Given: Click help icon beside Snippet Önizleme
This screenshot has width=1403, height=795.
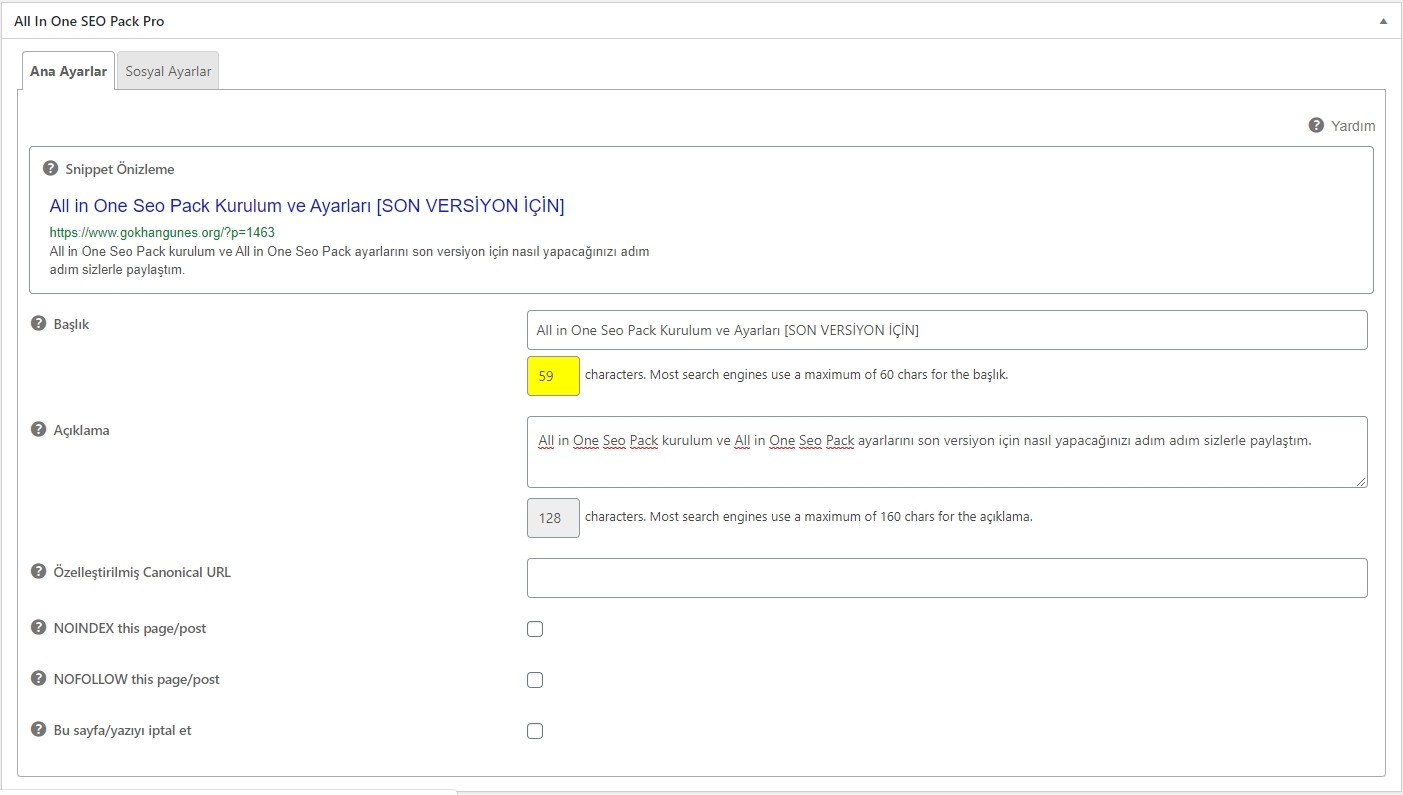Looking at the screenshot, I should click(x=51, y=169).
